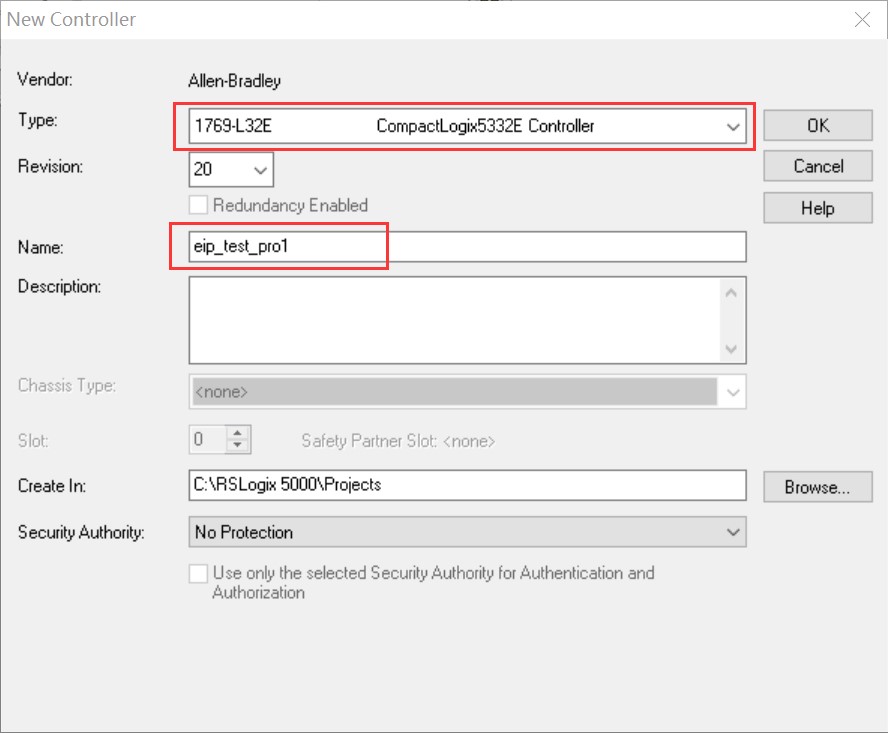Viewport: 888px width, 733px height.
Task: Open Help for New Controller
Action: pos(817,208)
